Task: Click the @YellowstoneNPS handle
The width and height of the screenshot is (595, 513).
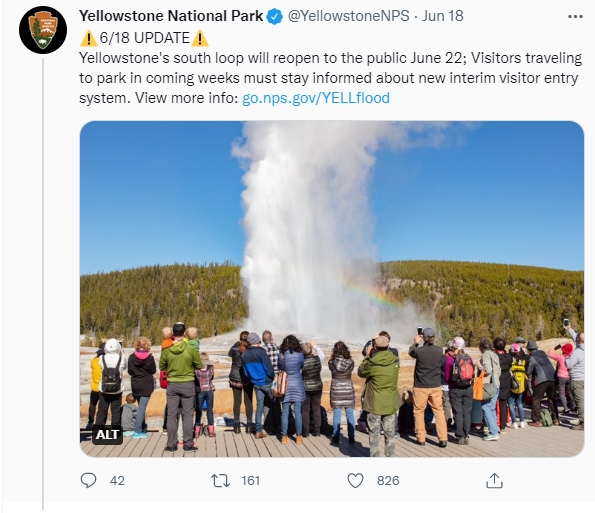Action: (348, 16)
